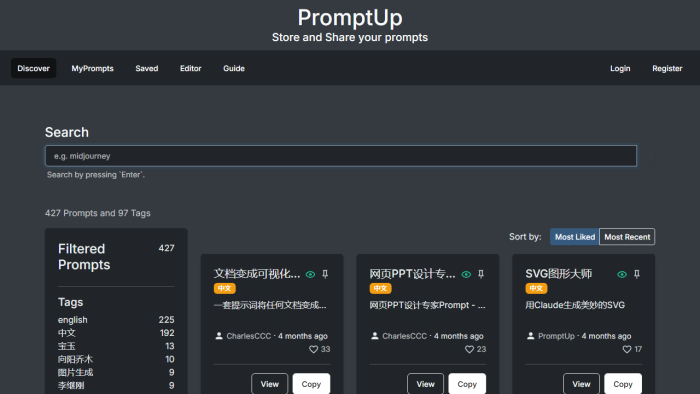Image resolution: width=700 pixels, height=394 pixels.
Task: Copy the 文档变成可视化 prompt
Action: point(311,384)
